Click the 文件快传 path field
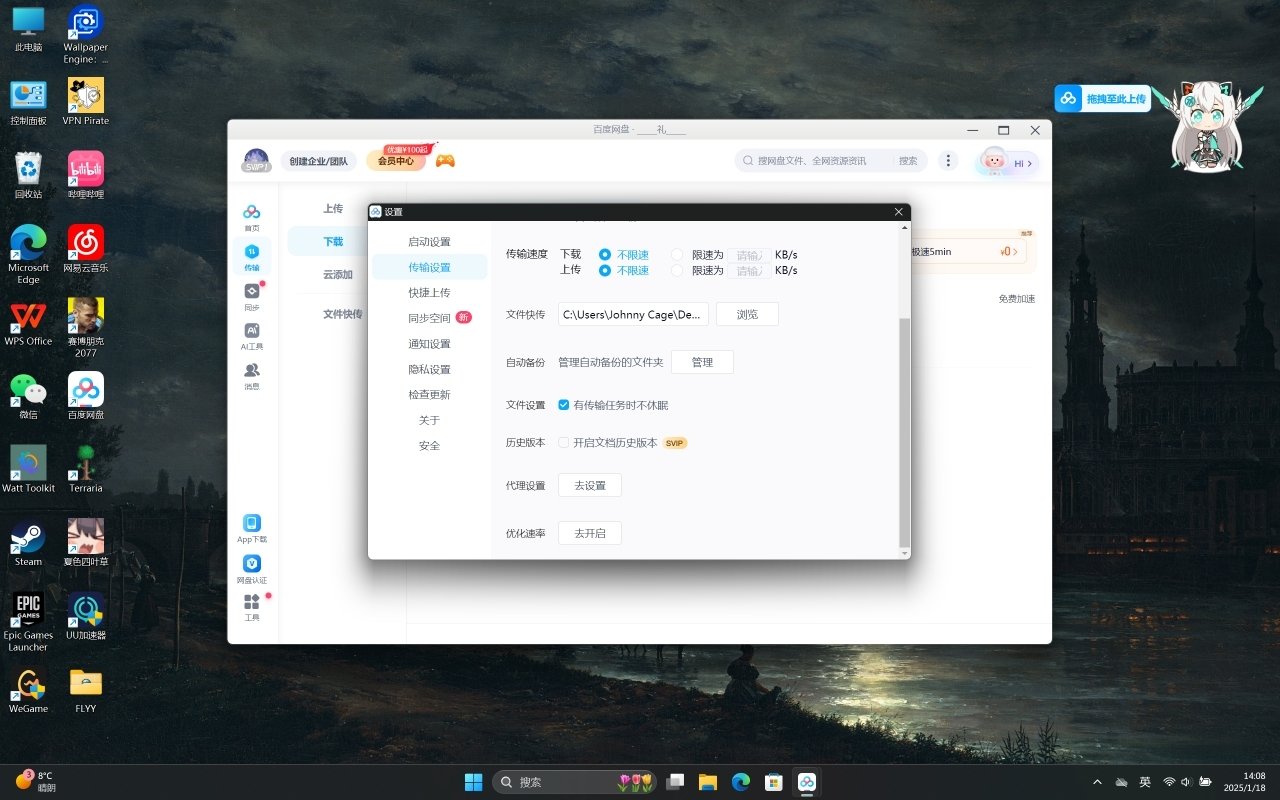Viewport: 1280px width, 800px height. click(x=633, y=314)
